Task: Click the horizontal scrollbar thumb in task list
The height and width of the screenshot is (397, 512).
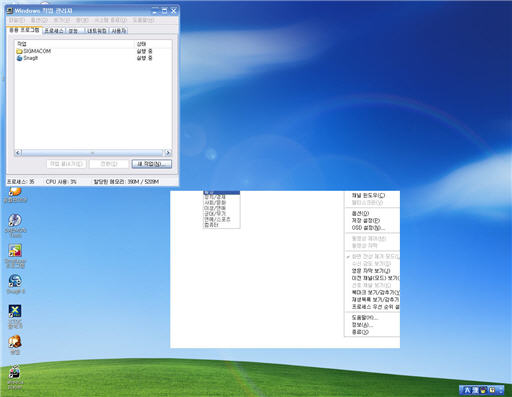Action: click(x=93, y=153)
